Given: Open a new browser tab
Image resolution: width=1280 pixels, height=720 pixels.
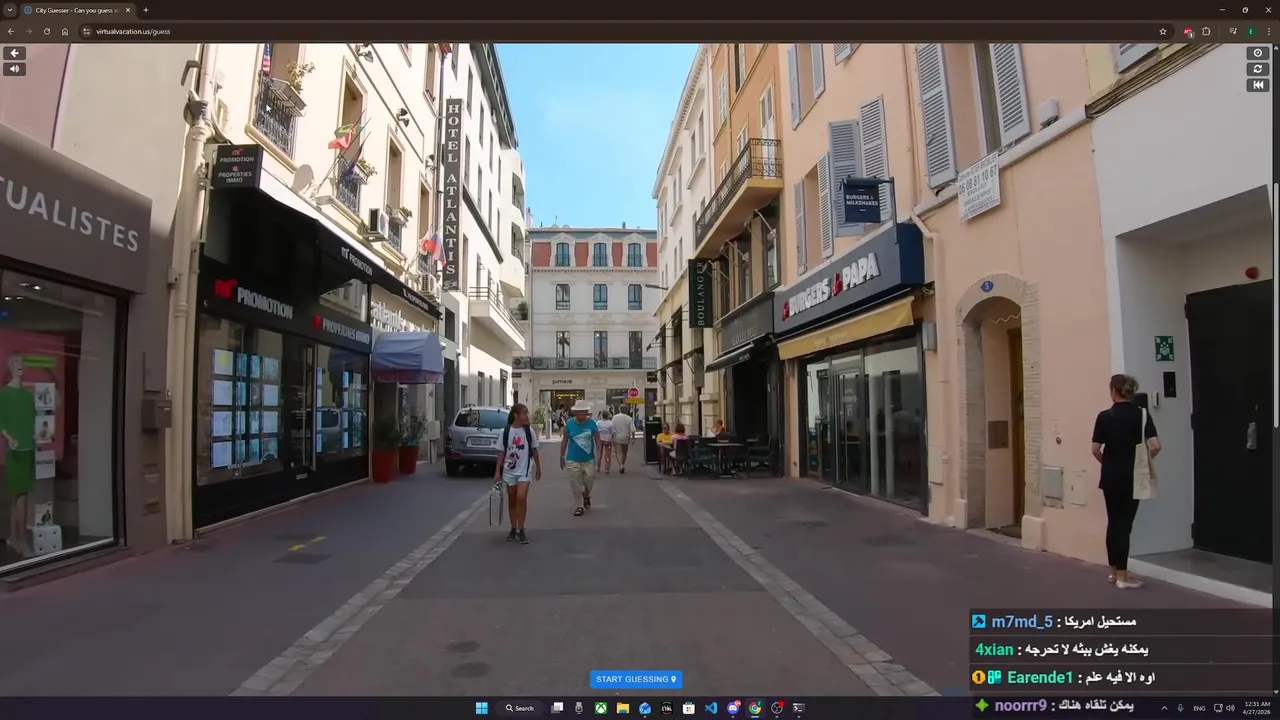Looking at the screenshot, I should [146, 10].
